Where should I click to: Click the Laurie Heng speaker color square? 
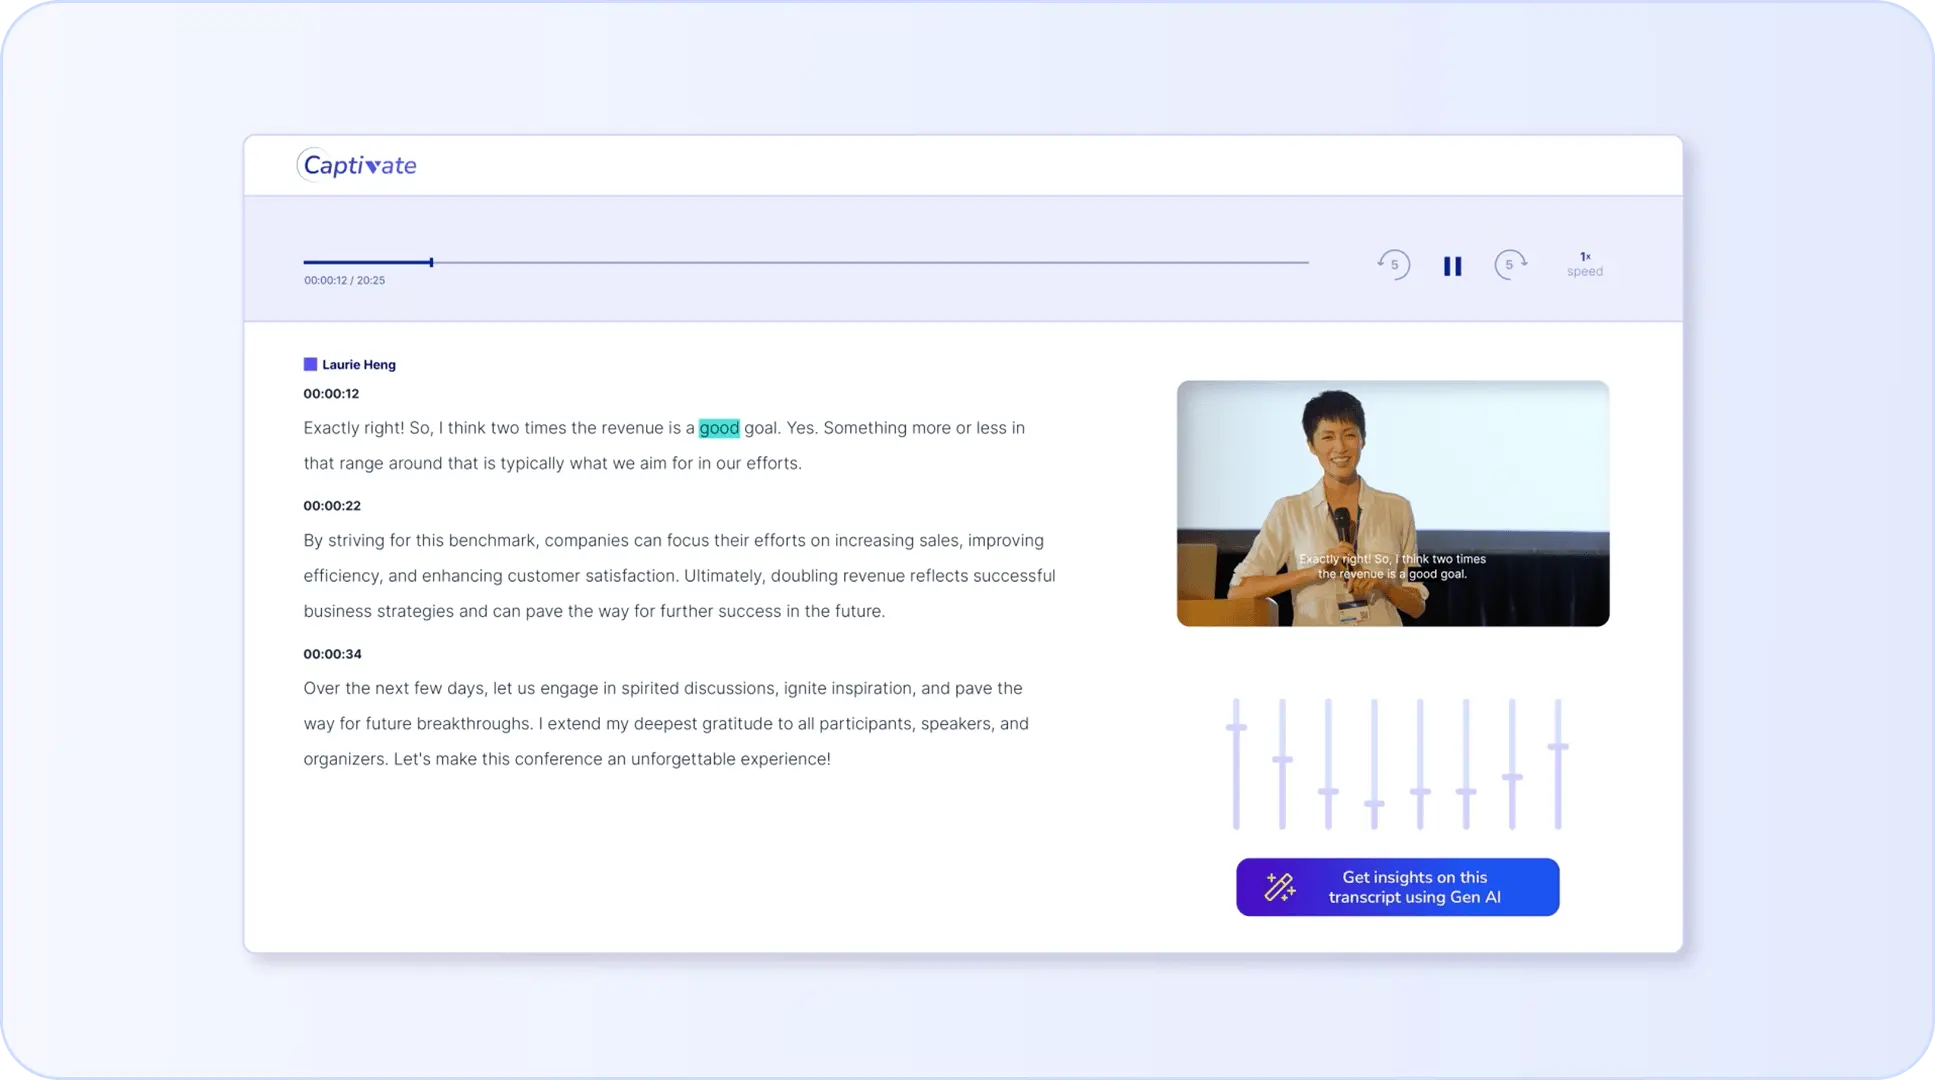tap(310, 365)
